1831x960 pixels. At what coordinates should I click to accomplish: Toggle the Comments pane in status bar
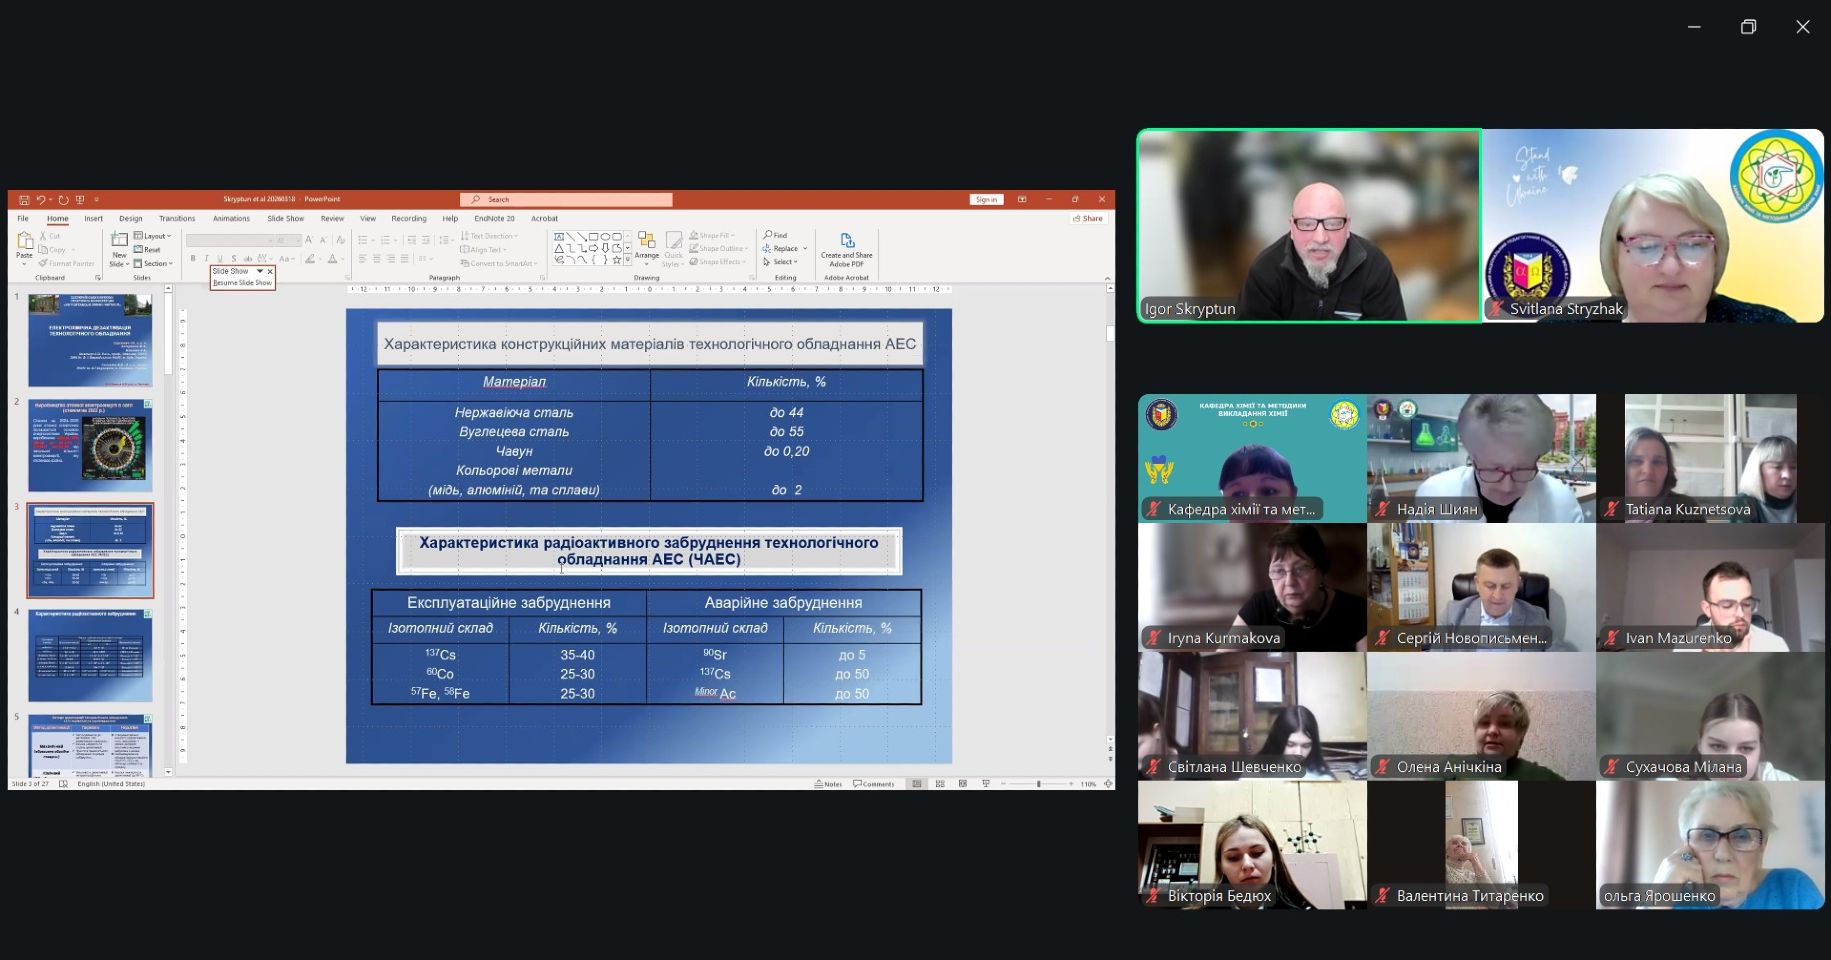click(874, 784)
